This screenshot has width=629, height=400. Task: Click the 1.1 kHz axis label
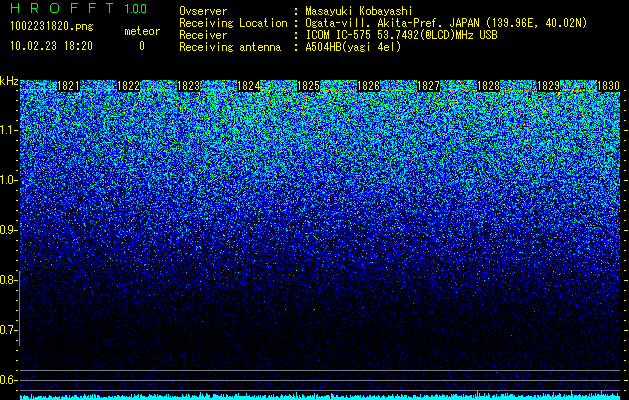(x=7, y=130)
